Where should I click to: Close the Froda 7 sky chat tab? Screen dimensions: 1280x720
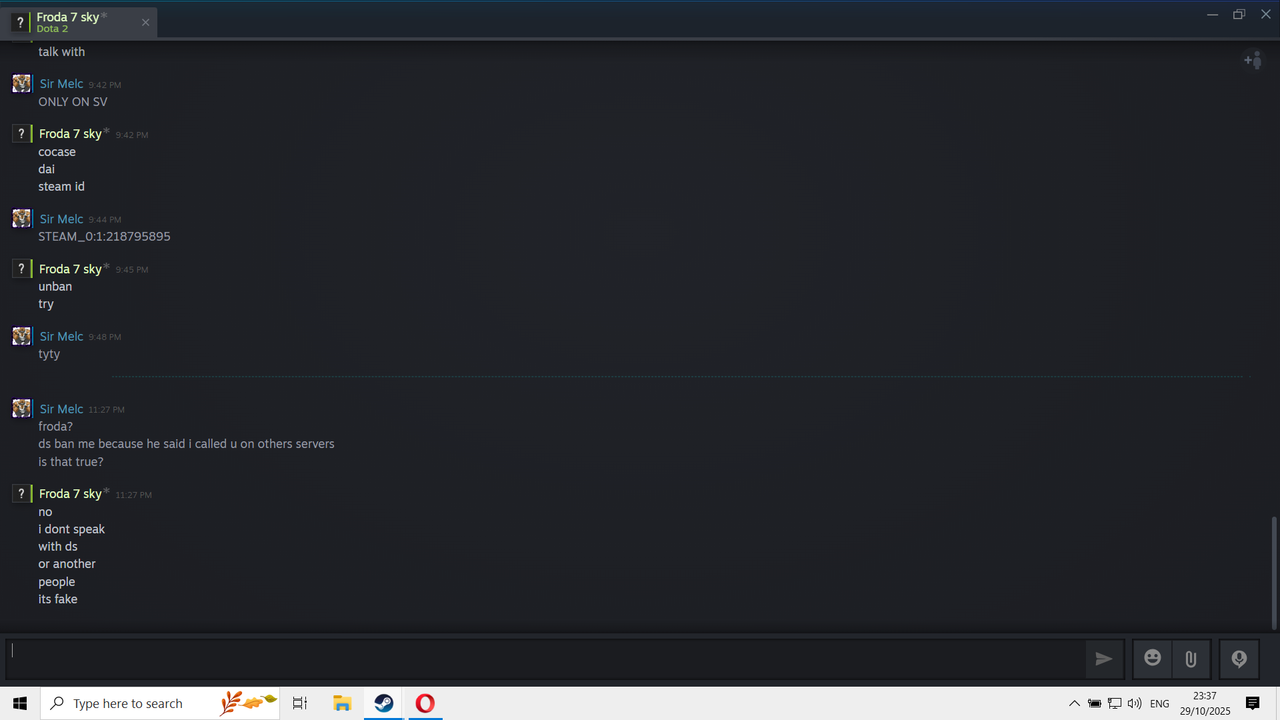(x=145, y=22)
